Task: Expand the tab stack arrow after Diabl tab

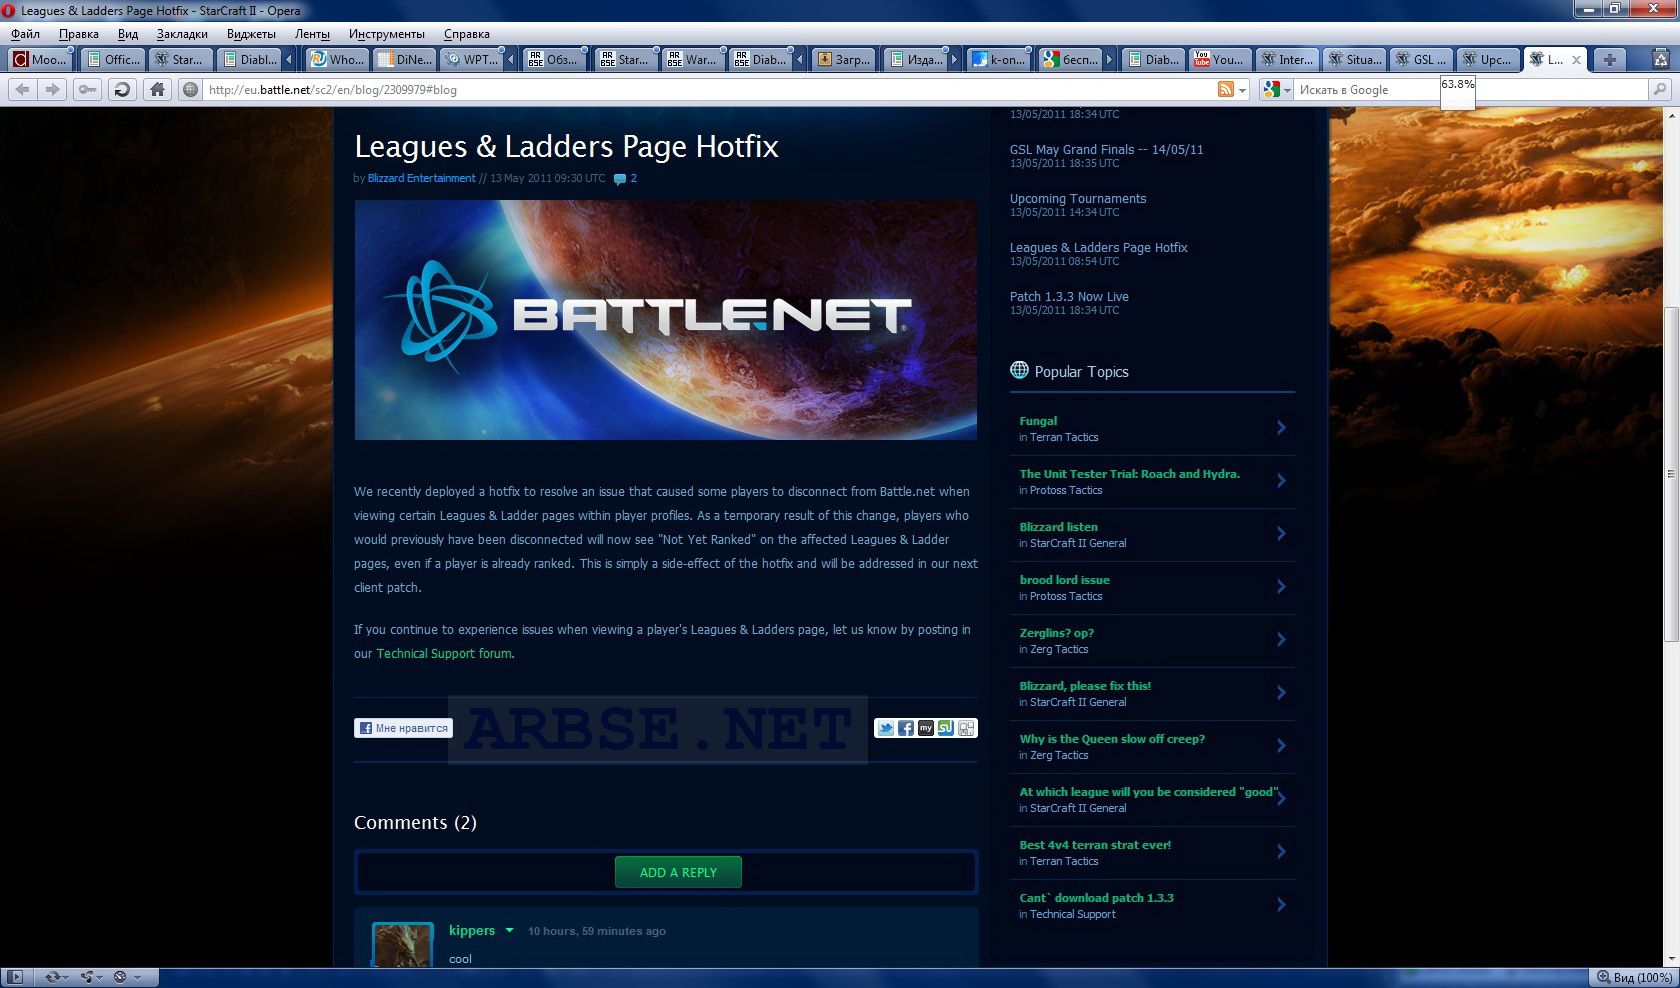Action: pos(289,59)
